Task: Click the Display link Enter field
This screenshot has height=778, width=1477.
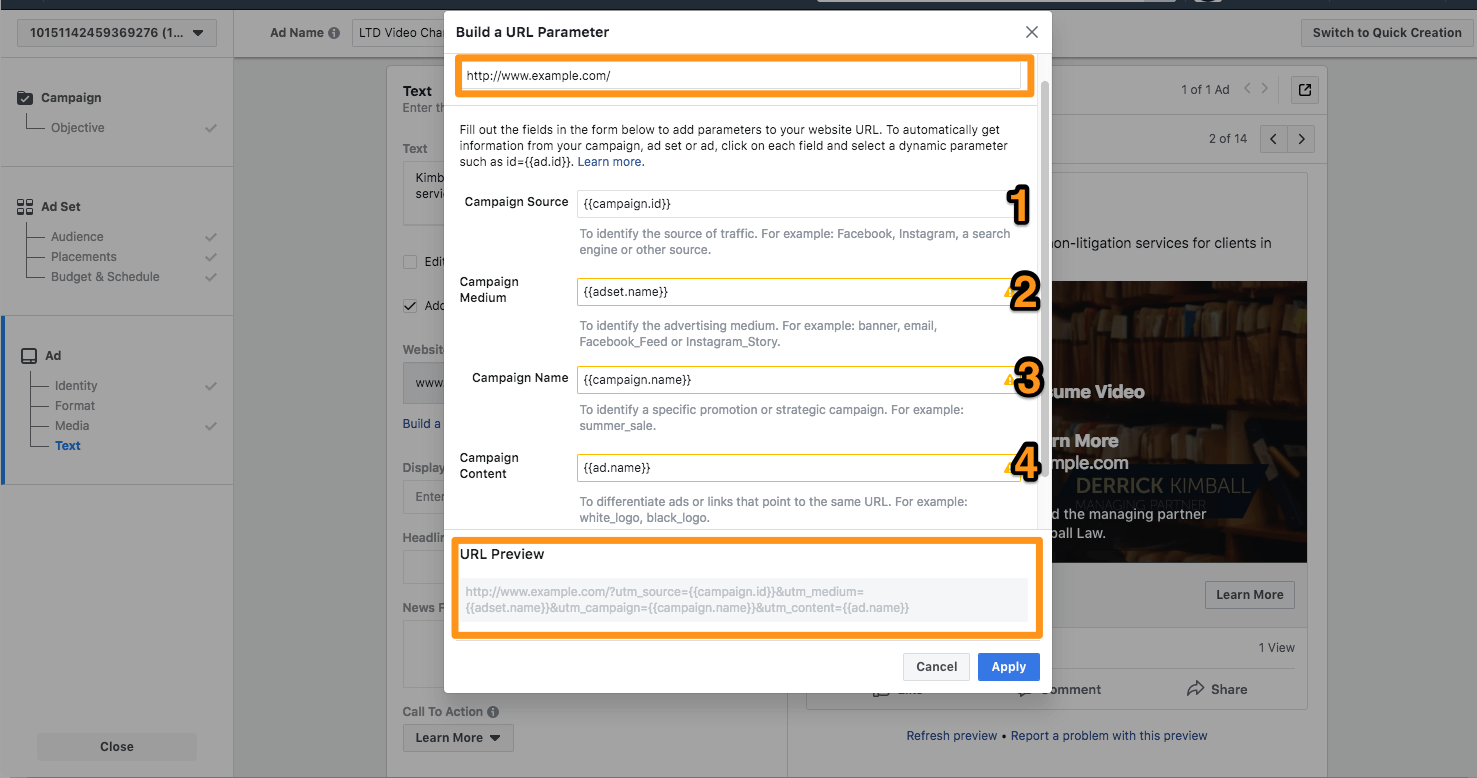Action: coord(423,497)
